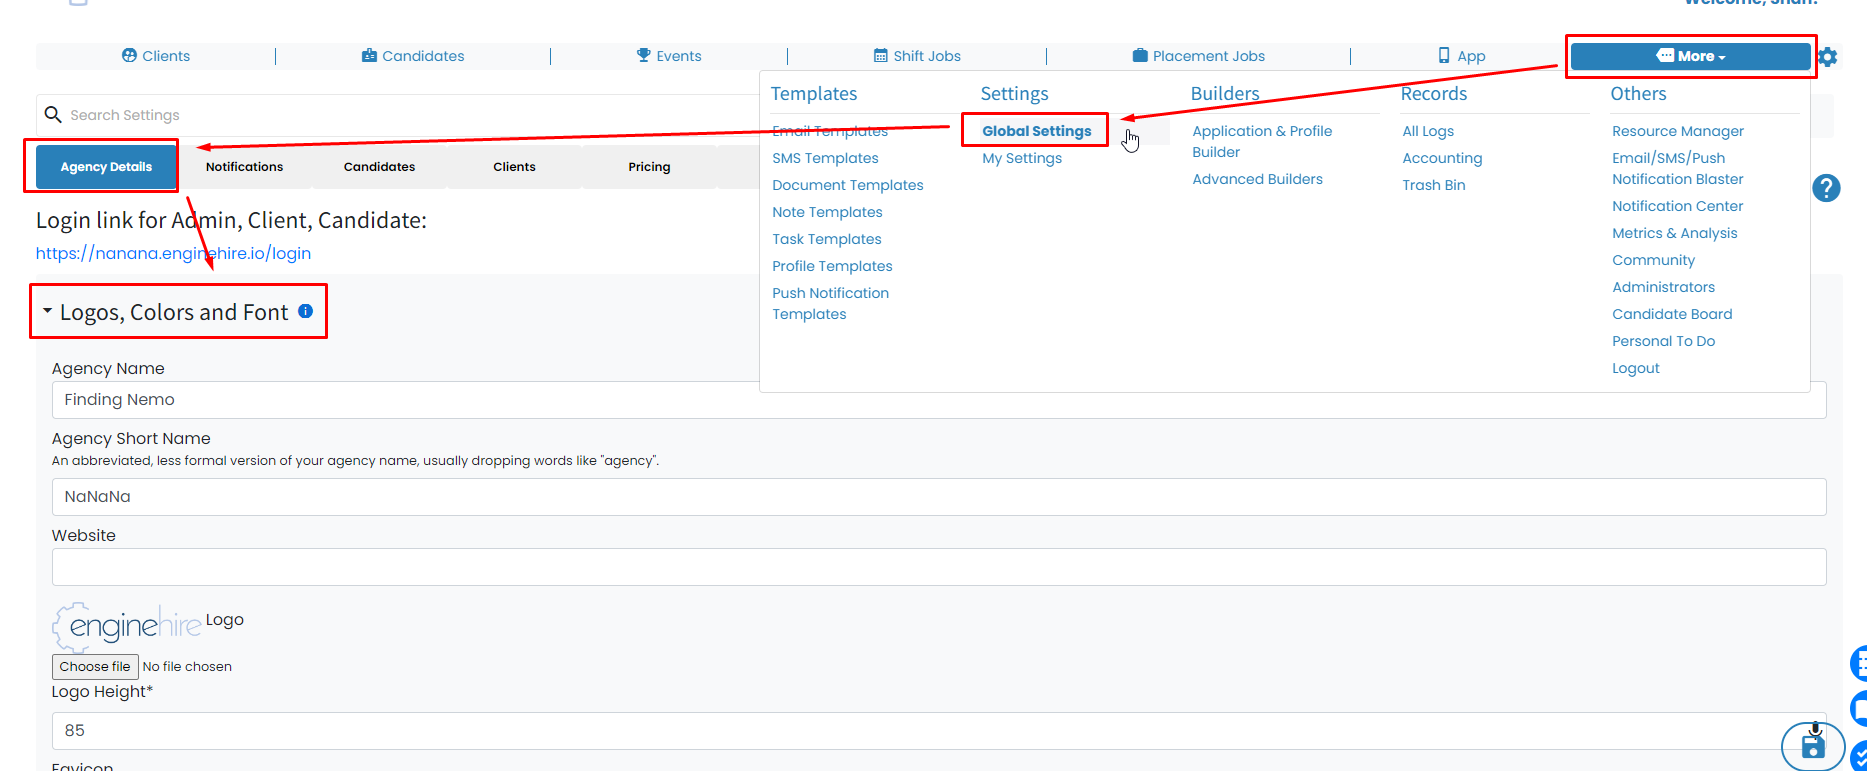Open the nanana.enginehire.io login link
This screenshot has width=1867, height=771.
click(x=173, y=253)
